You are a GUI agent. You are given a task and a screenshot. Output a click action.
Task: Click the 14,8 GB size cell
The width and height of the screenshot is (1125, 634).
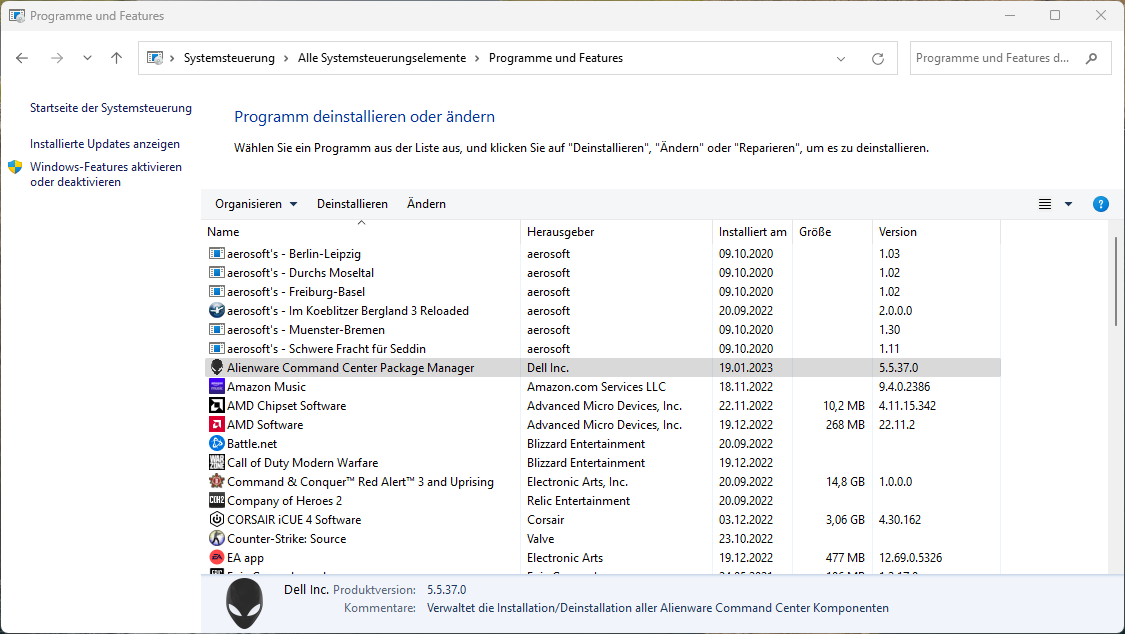(845, 482)
